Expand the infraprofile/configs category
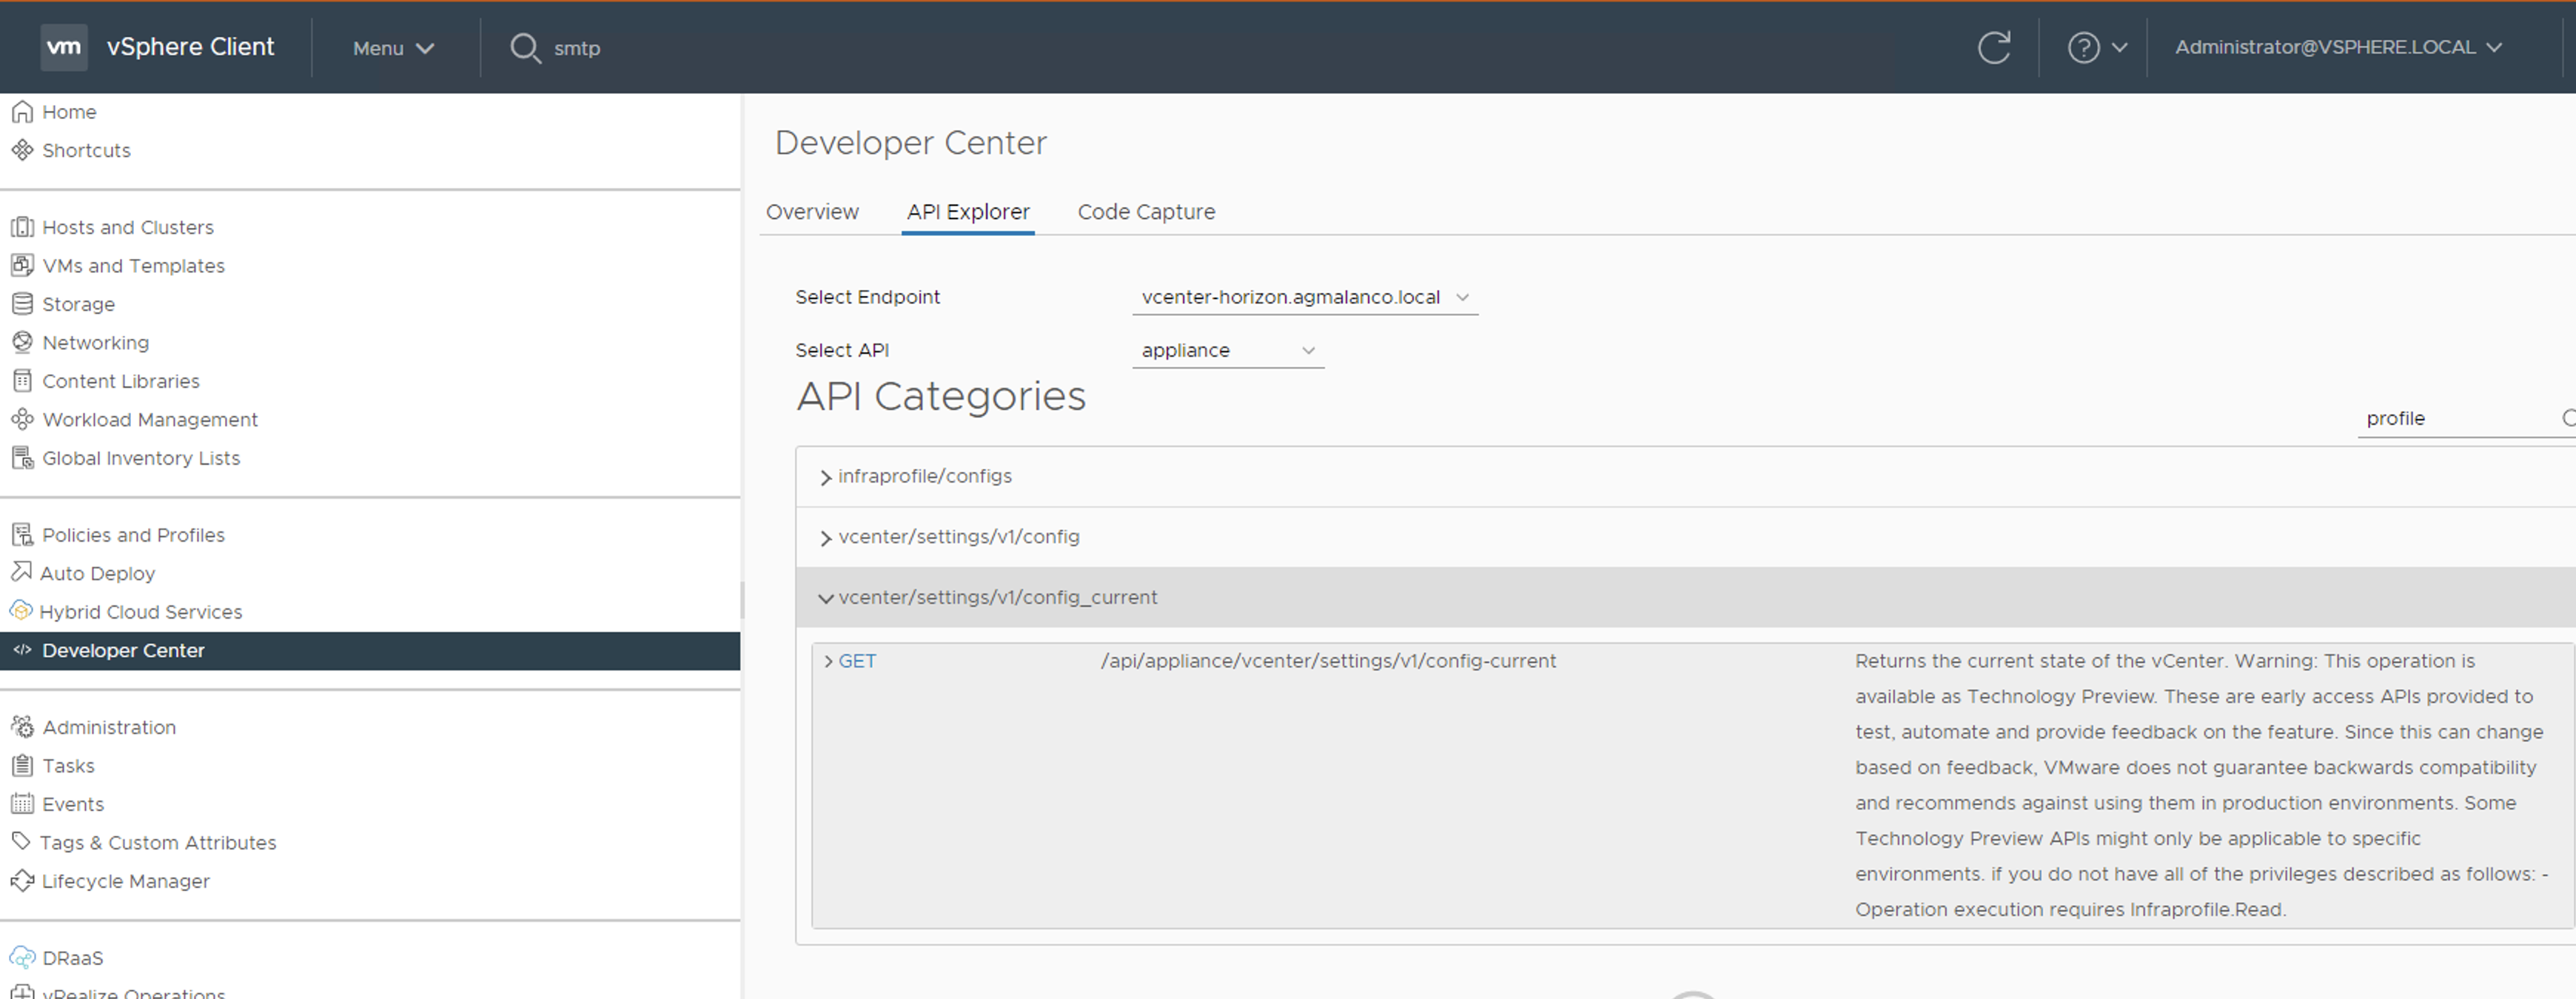2576x999 pixels. tap(924, 476)
